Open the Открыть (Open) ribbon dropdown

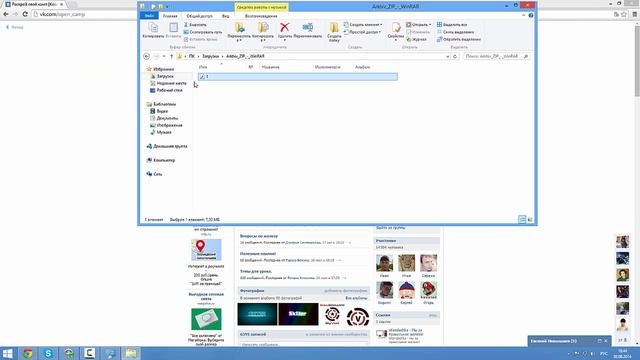click(418, 24)
